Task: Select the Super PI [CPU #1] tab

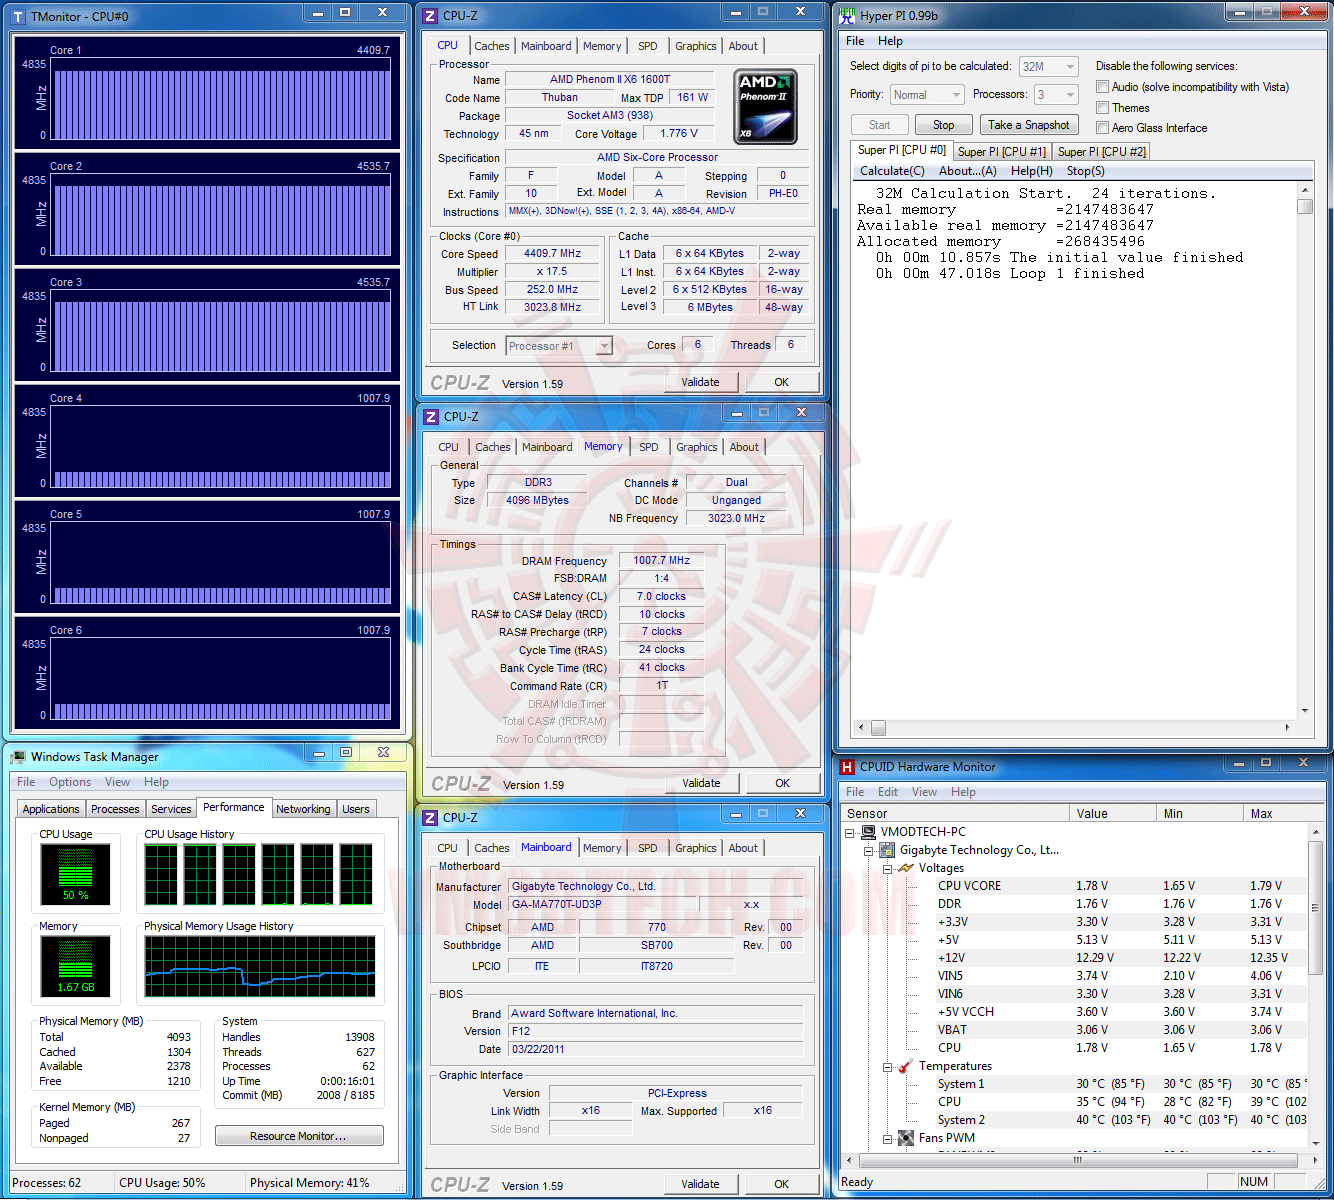Action: click(x=1002, y=151)
